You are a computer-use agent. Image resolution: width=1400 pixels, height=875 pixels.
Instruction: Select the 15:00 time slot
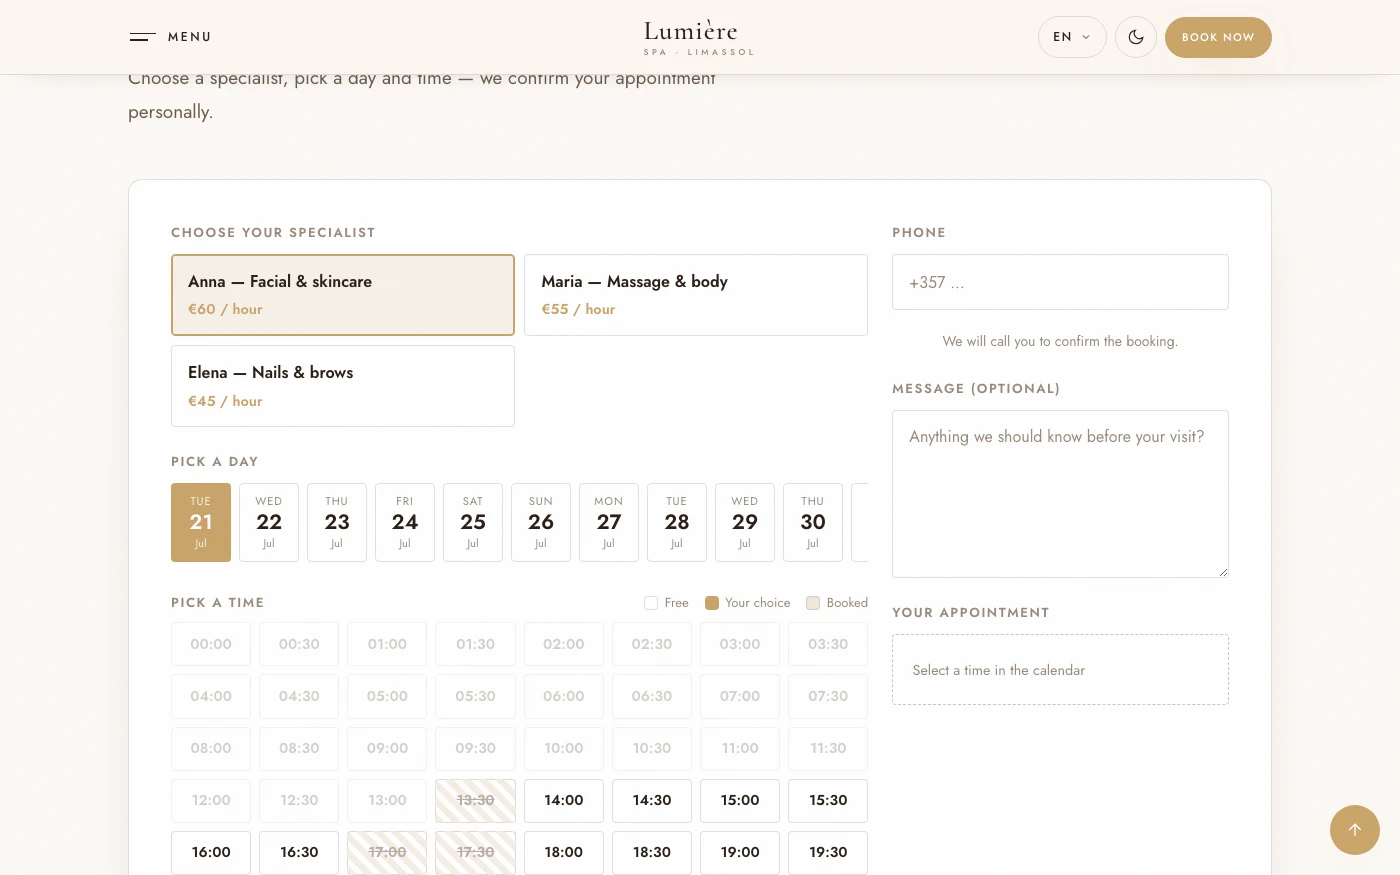point(740,800)
